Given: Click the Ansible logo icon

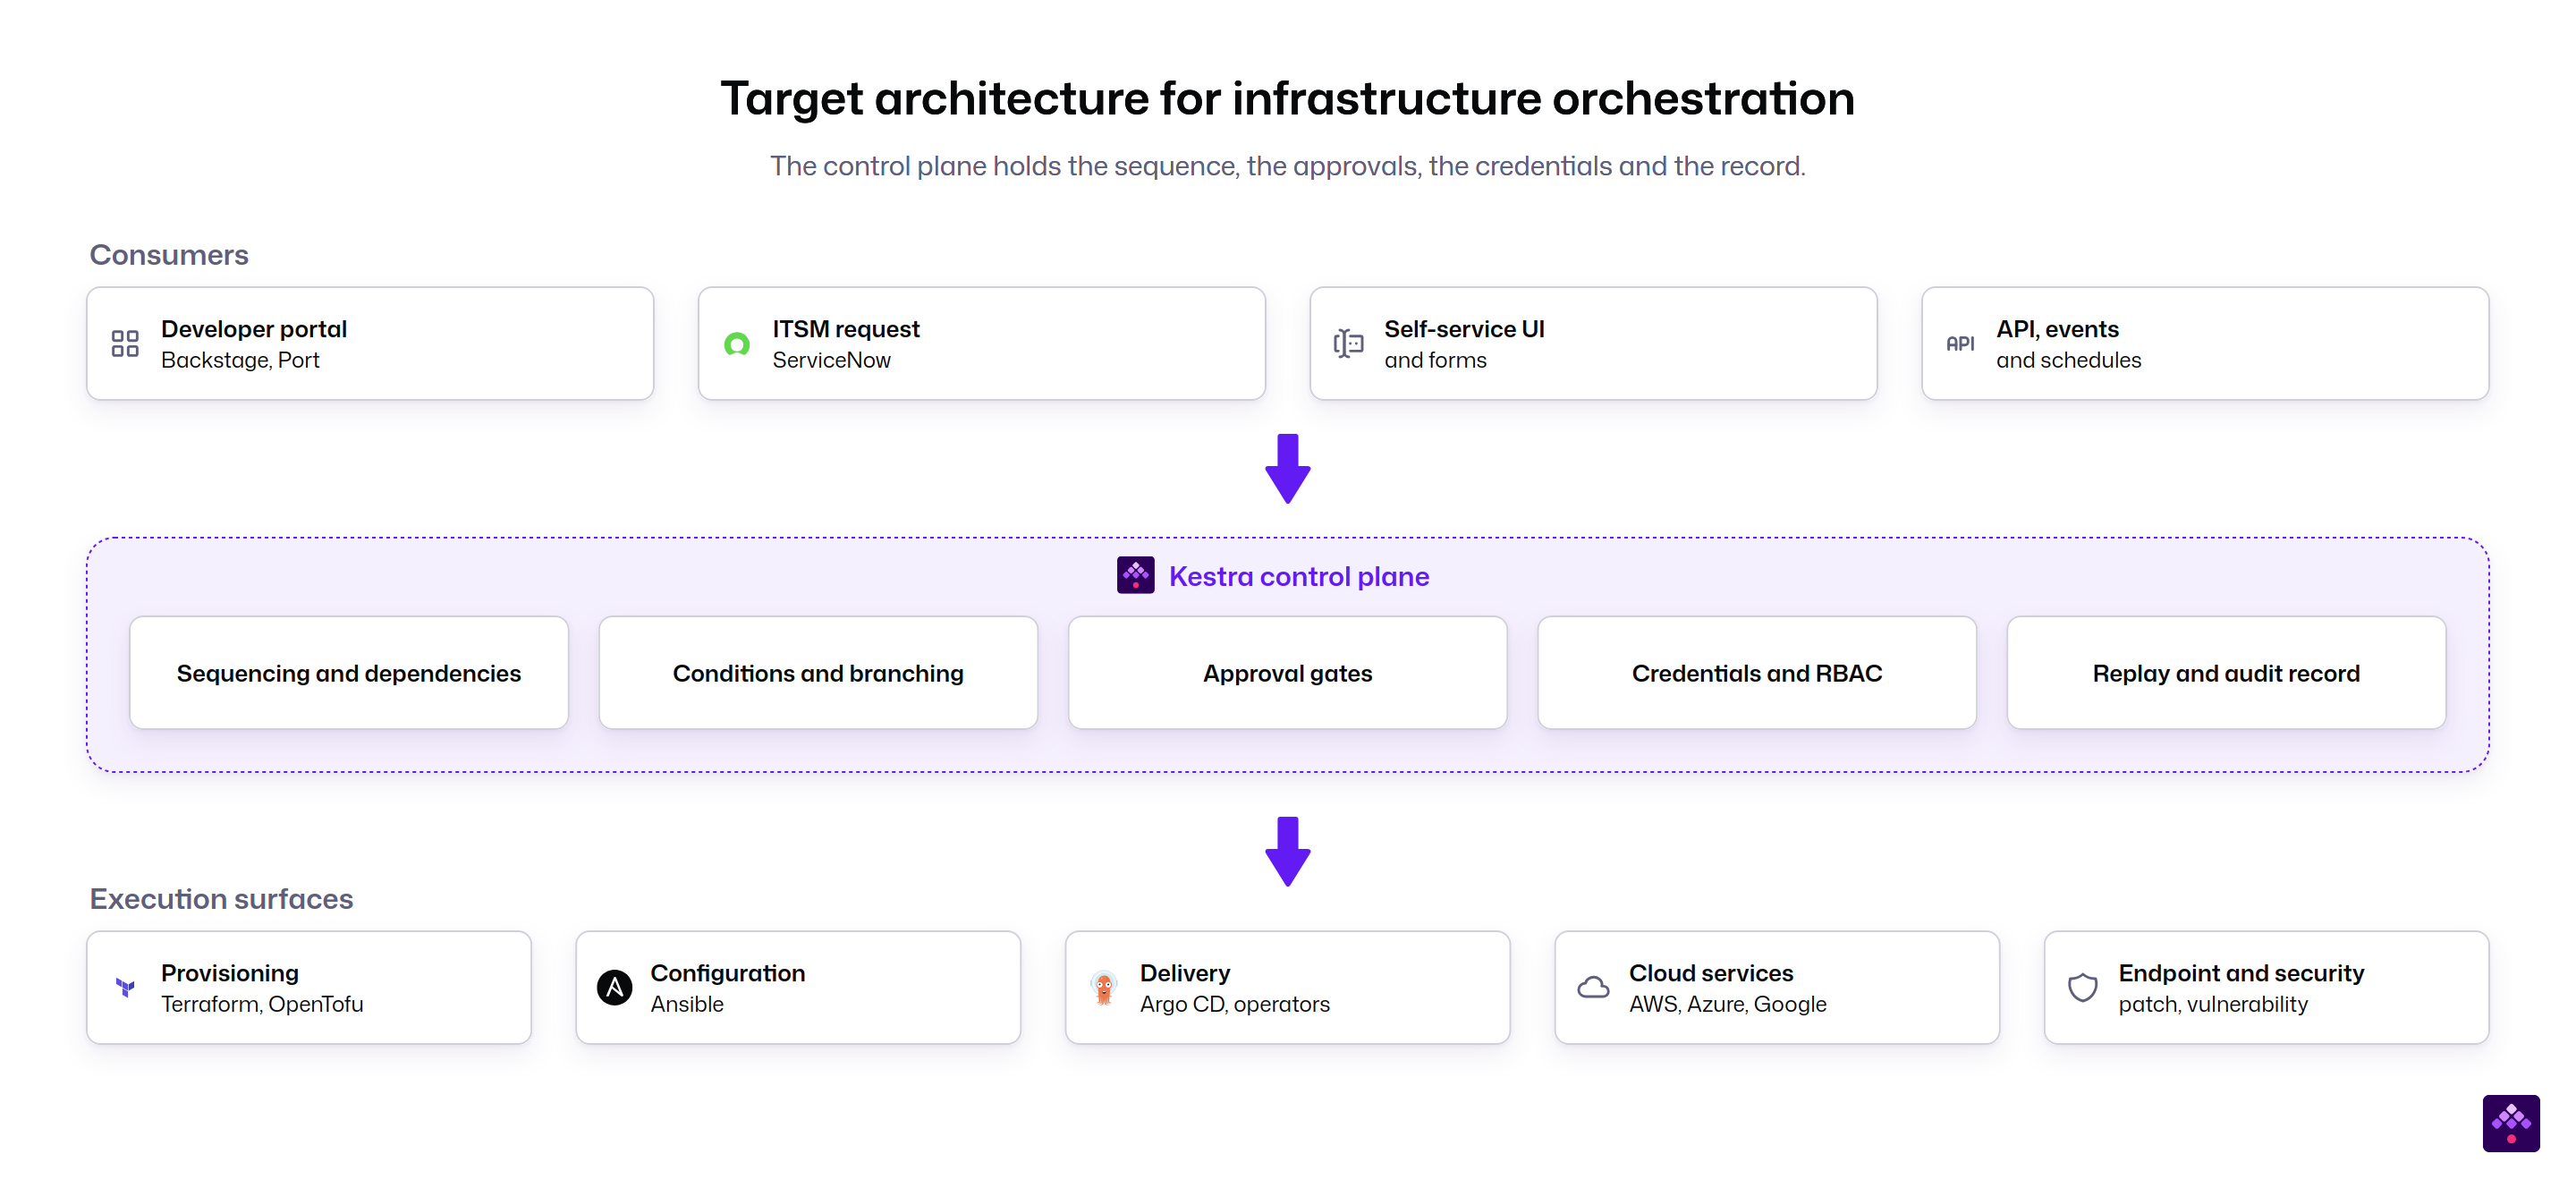Looking at the screenshot, I should click(x=614, y=988).
